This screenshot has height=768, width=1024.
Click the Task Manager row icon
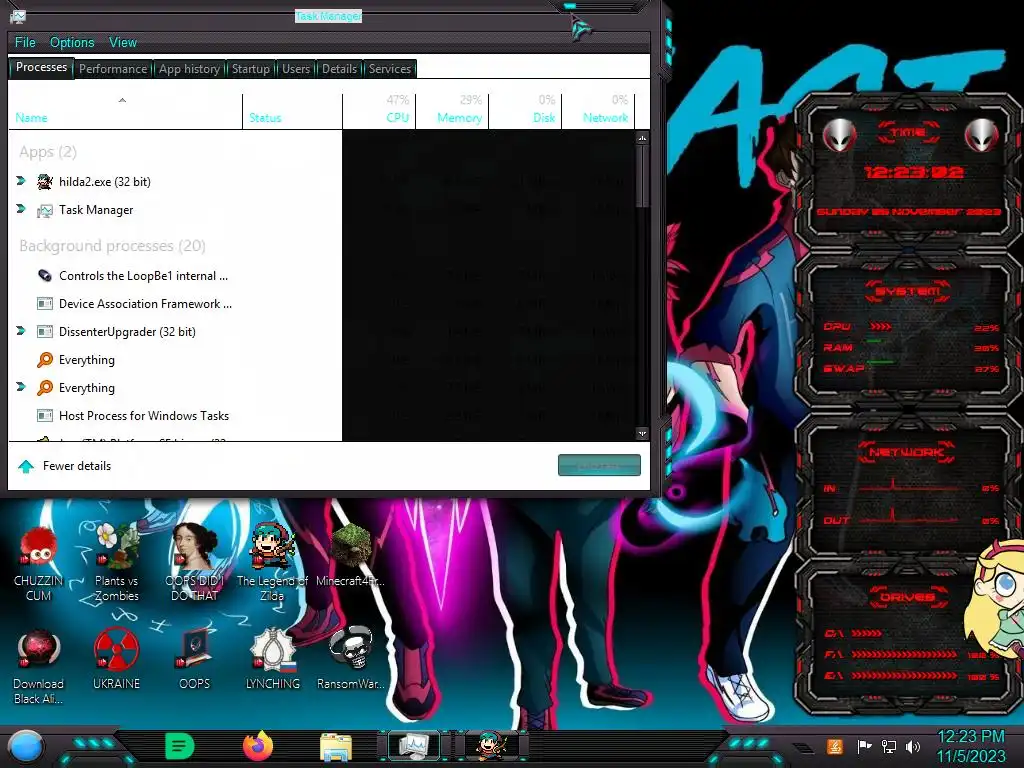[44, 210]
